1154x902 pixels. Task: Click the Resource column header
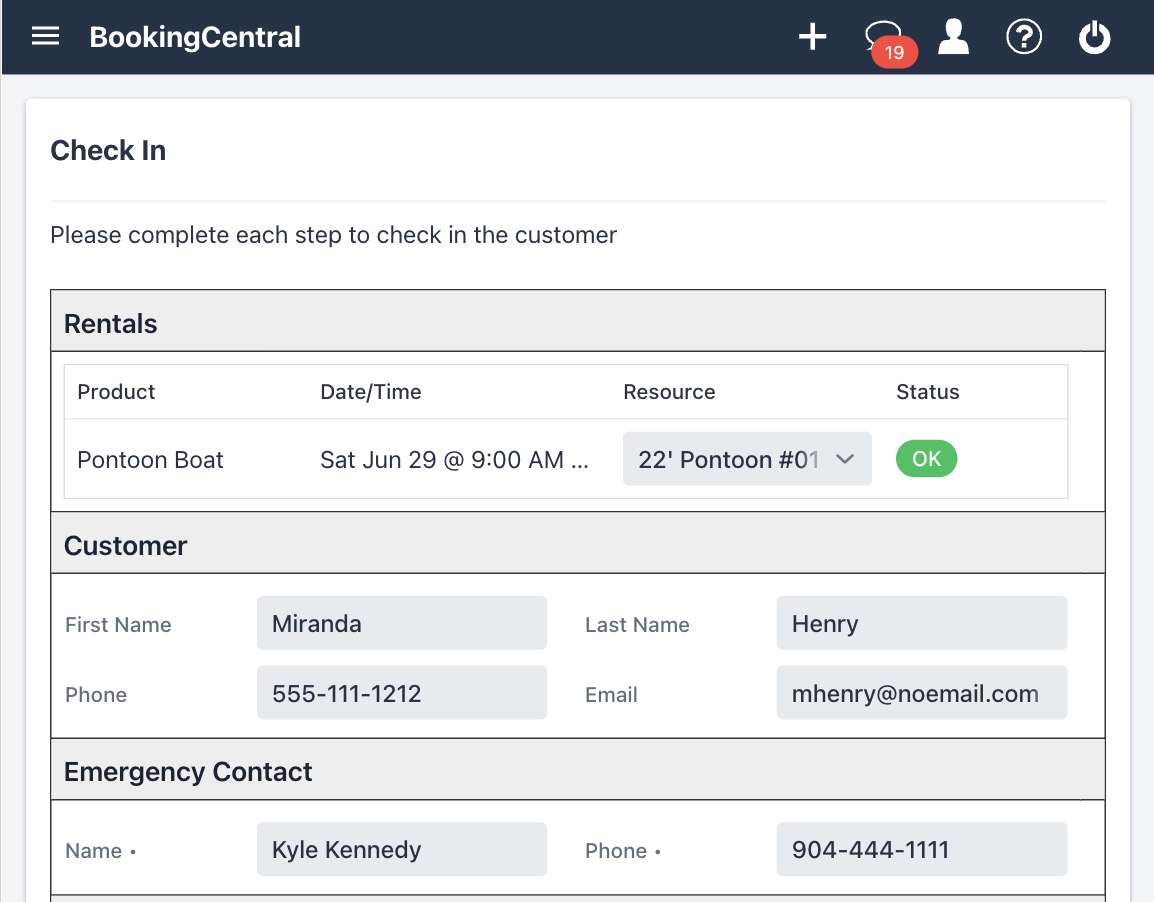coord(669,391)
